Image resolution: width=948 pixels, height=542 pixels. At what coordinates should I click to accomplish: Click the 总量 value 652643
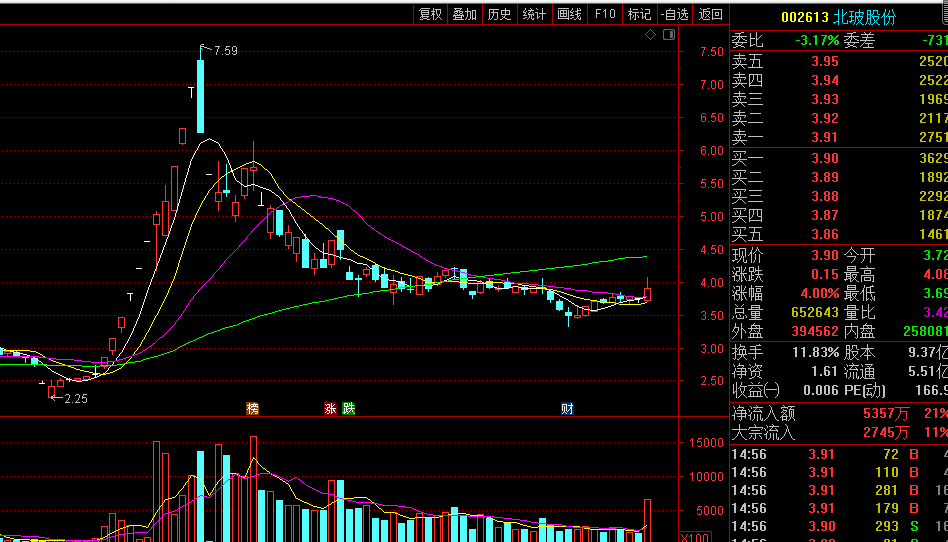(815, 312)
